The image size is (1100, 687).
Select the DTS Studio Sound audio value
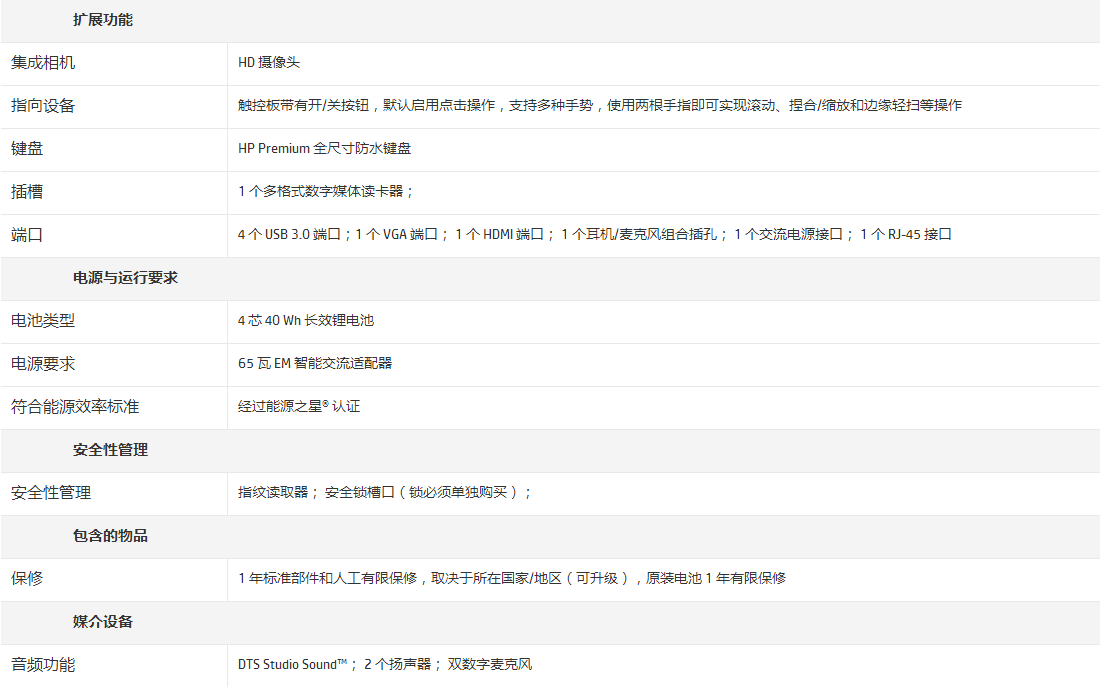pyautogui.click(x=292, y=665)
